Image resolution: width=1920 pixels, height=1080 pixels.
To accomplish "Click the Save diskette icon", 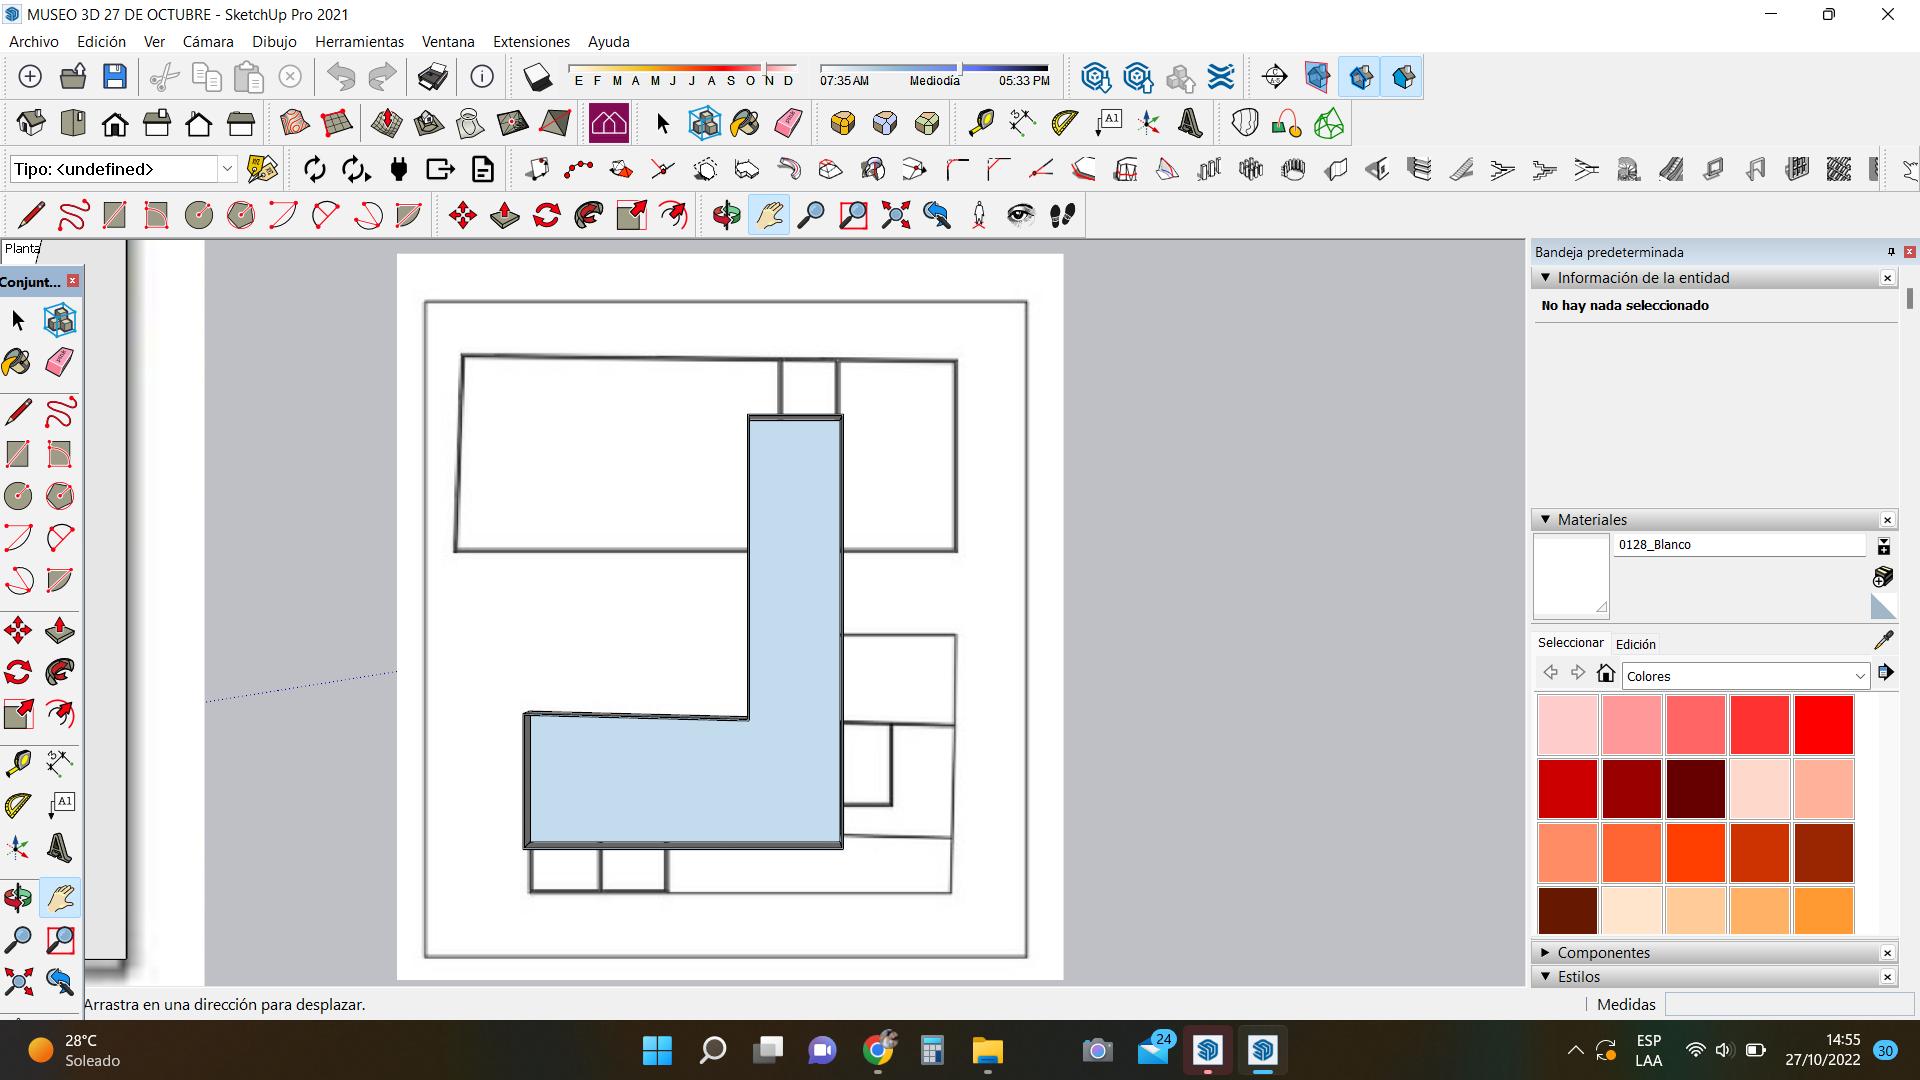I will [115, 77].
